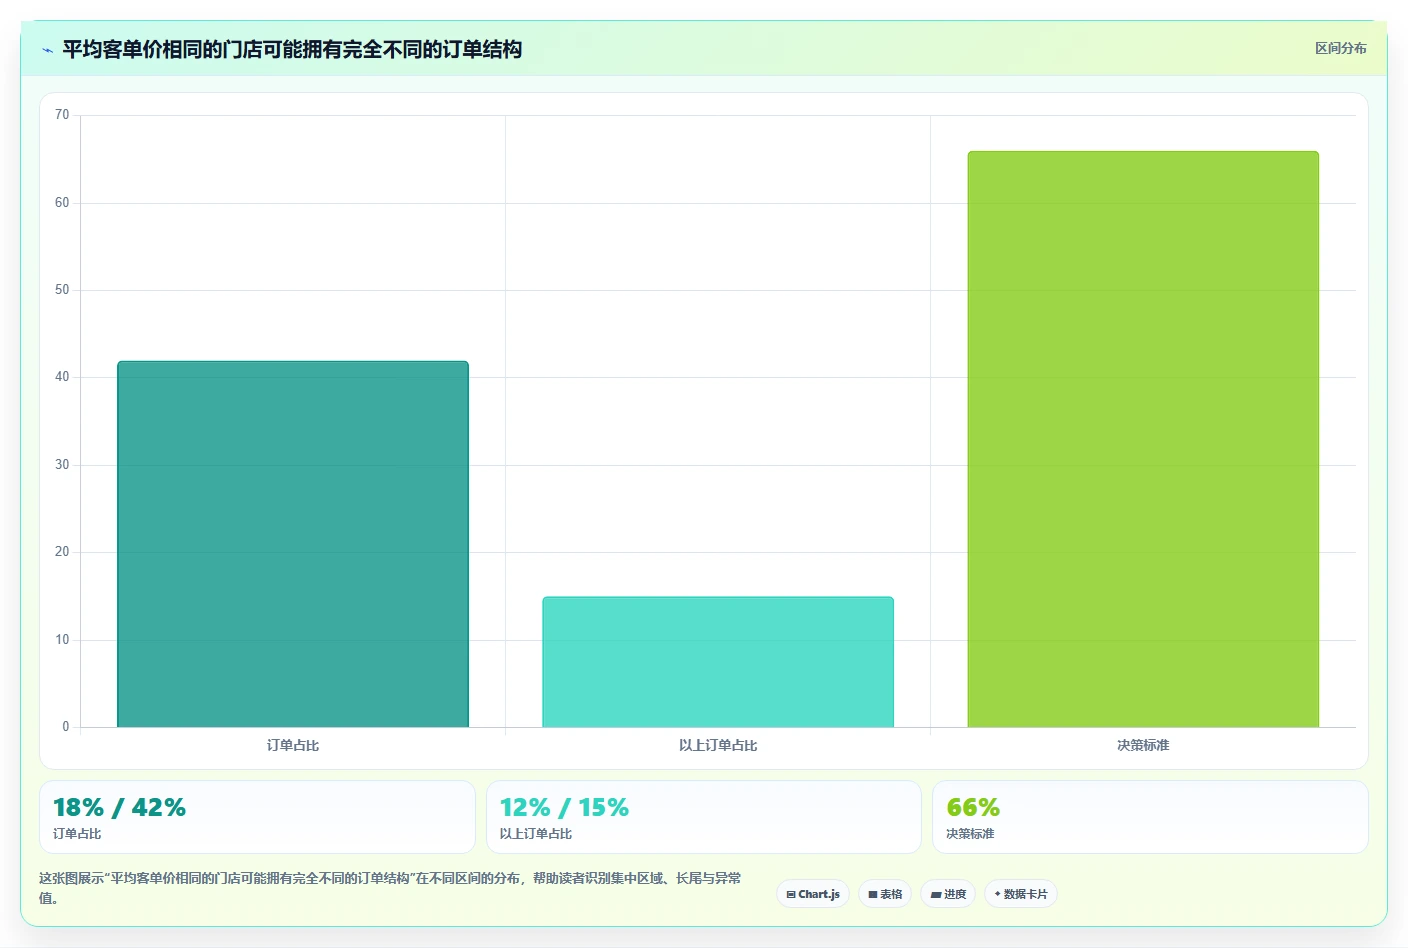Click the y-axis value 50
The image size is (1408, 948).
tap(62, 290)
